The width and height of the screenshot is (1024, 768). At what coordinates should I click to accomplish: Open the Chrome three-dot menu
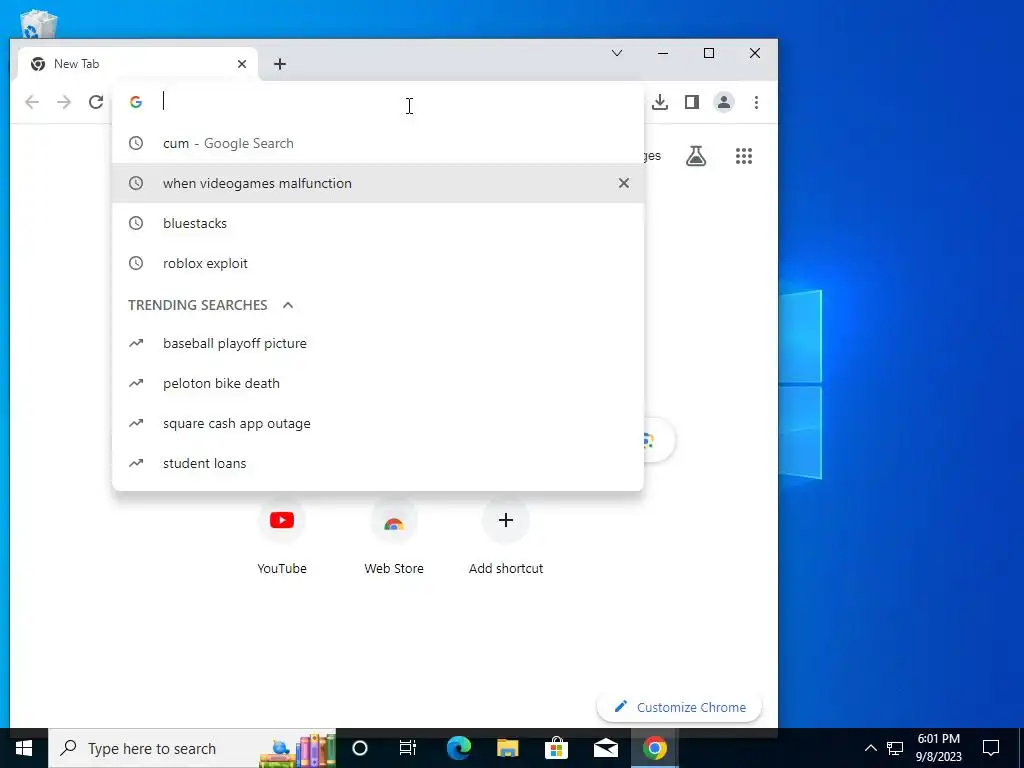(x=756, y=102)
